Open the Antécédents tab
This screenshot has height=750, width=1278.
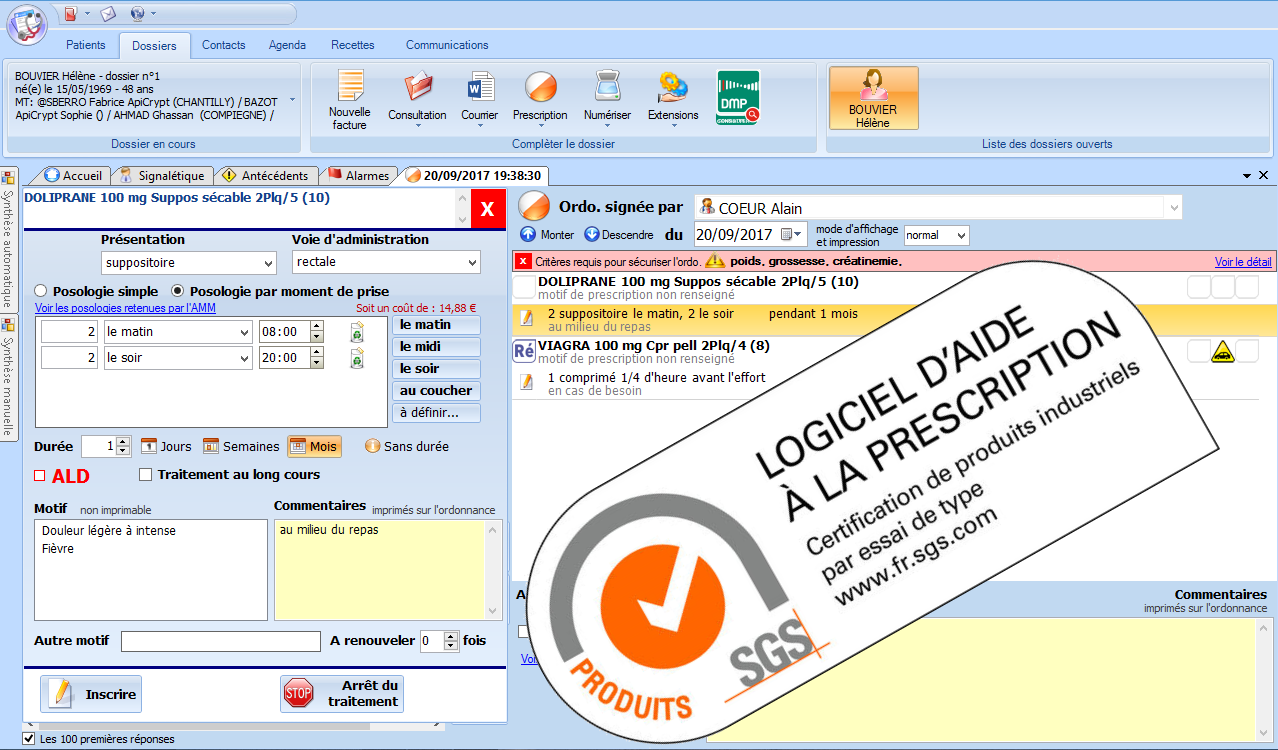coord(267,175)
